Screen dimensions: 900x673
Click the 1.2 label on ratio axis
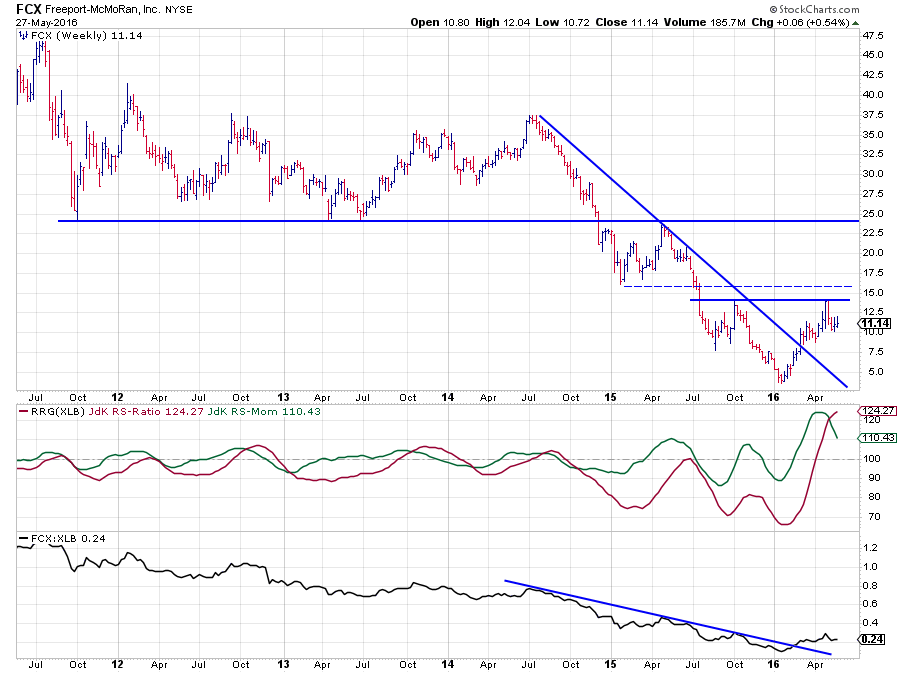click(x=871, y=547)
